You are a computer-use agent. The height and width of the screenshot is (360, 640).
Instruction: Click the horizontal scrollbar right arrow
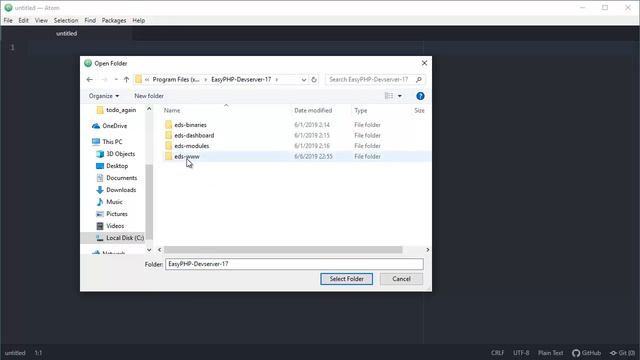coord(427,250)
